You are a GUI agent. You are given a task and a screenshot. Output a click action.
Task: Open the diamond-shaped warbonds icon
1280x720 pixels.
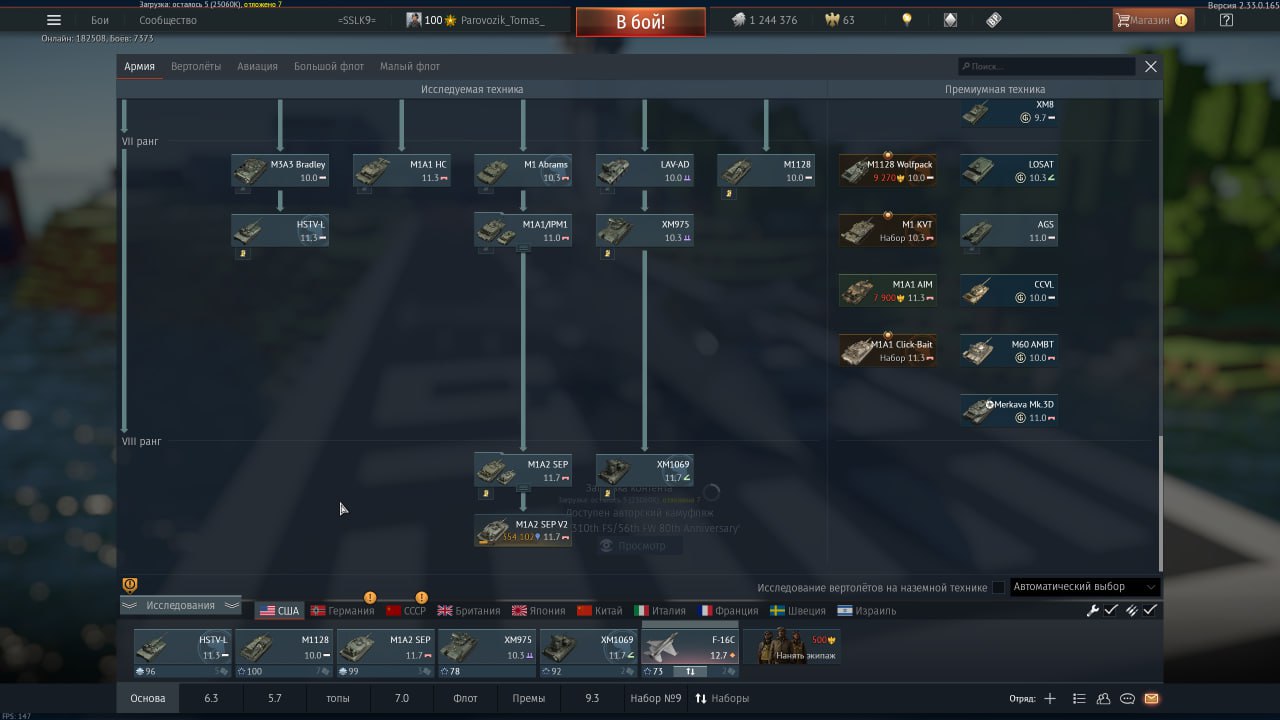click(950, 20)
